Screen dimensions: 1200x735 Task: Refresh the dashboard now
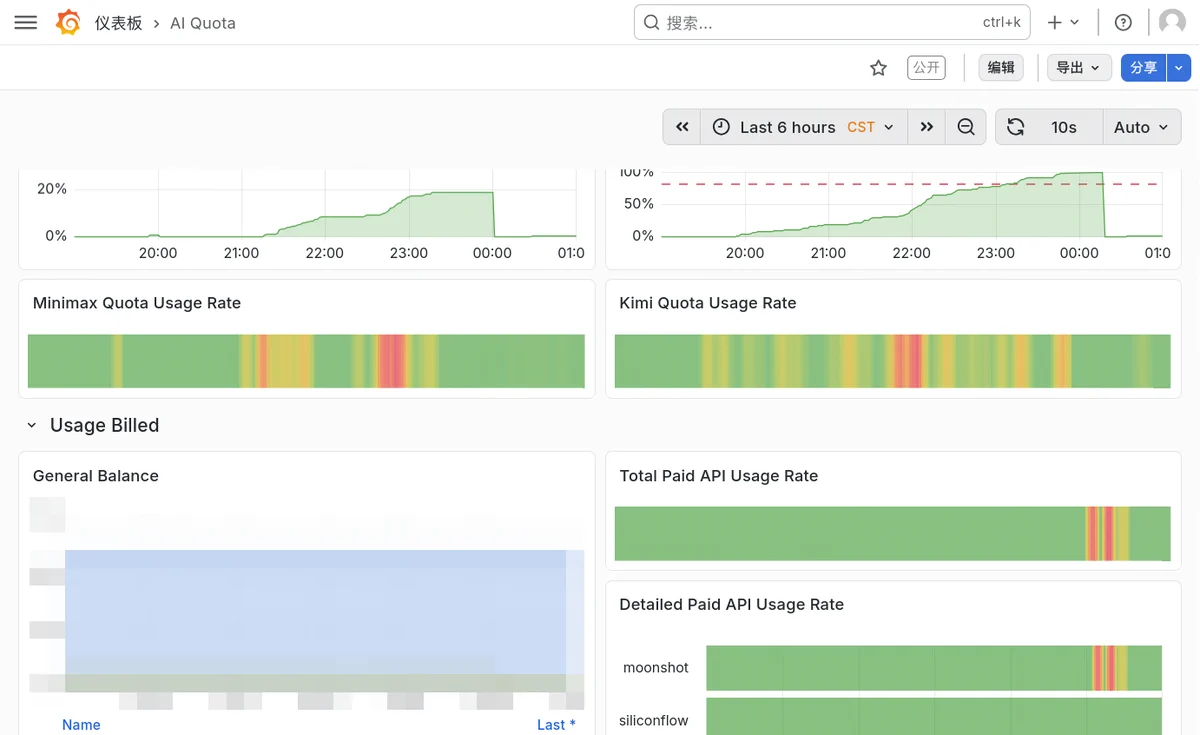1015,127
